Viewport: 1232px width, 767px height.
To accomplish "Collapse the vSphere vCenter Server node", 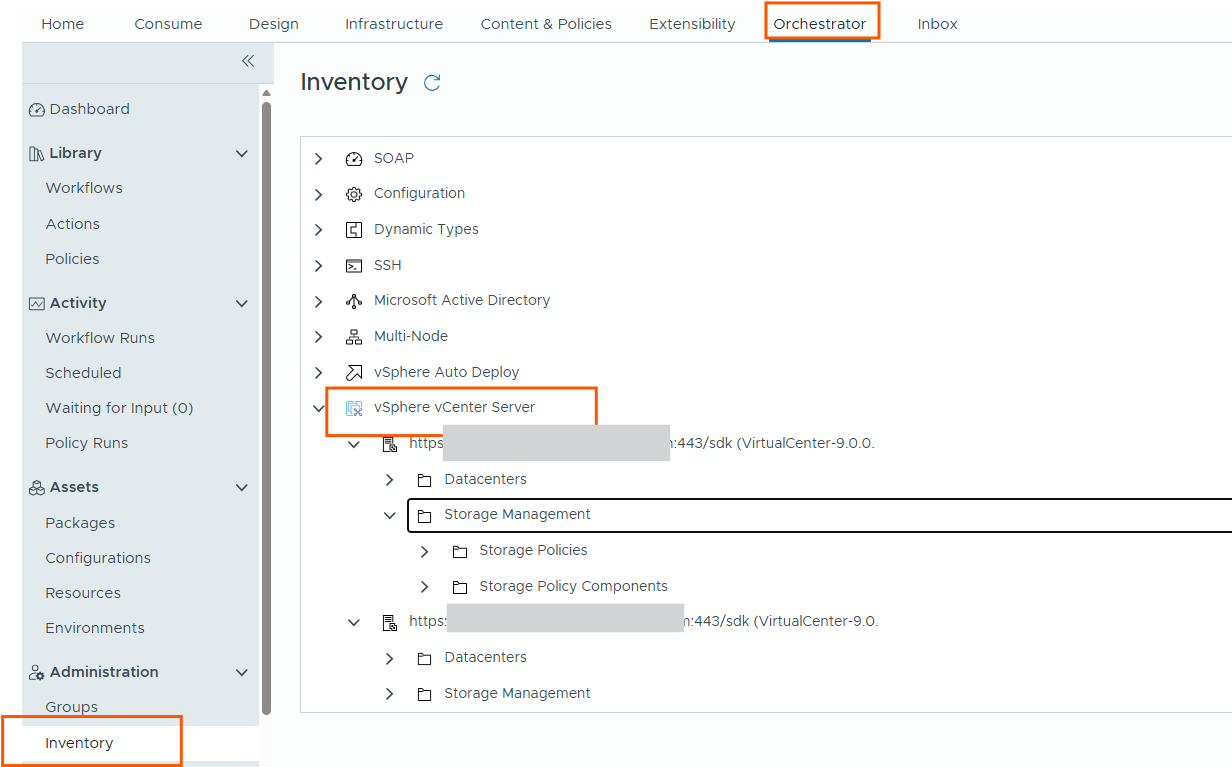I will coord(319,408).
